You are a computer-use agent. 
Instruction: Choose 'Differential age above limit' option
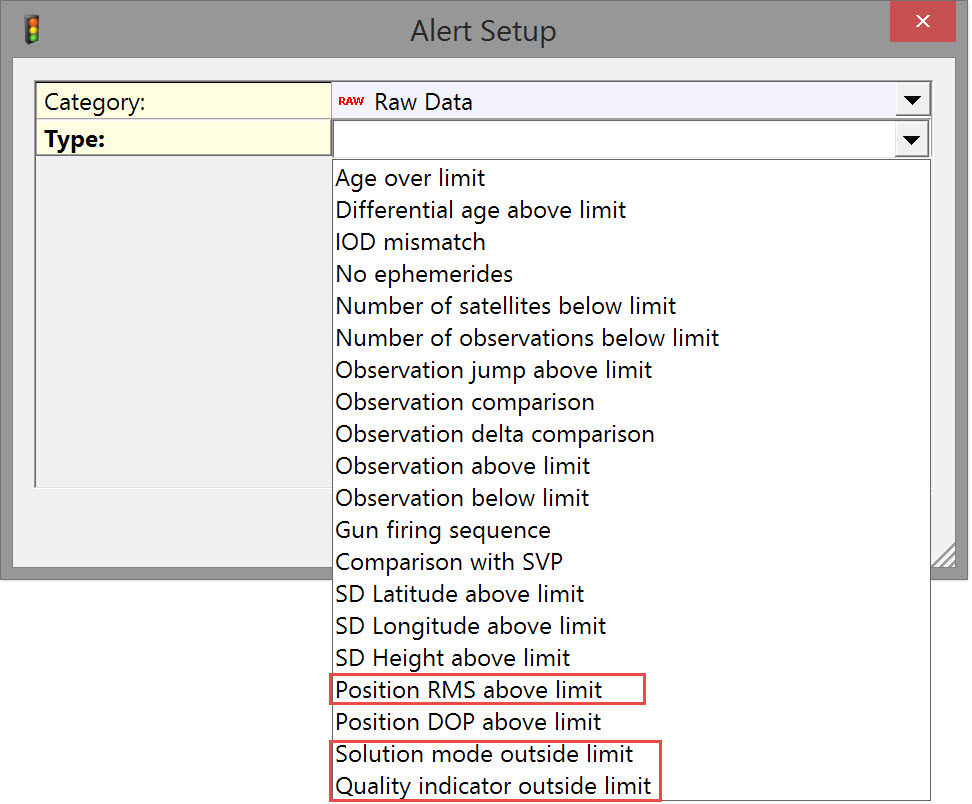click(x=480, y=210)
